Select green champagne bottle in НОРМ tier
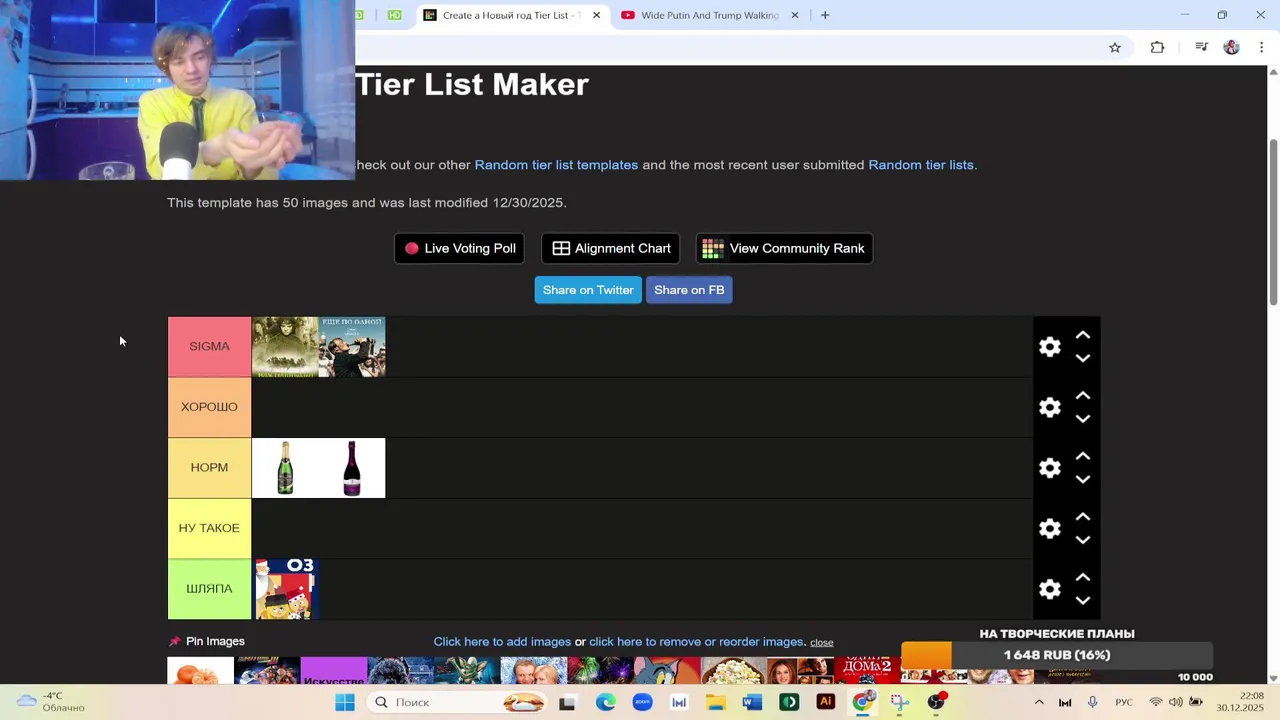Screen dimensions: 1280x720 [x=285, y=468]
